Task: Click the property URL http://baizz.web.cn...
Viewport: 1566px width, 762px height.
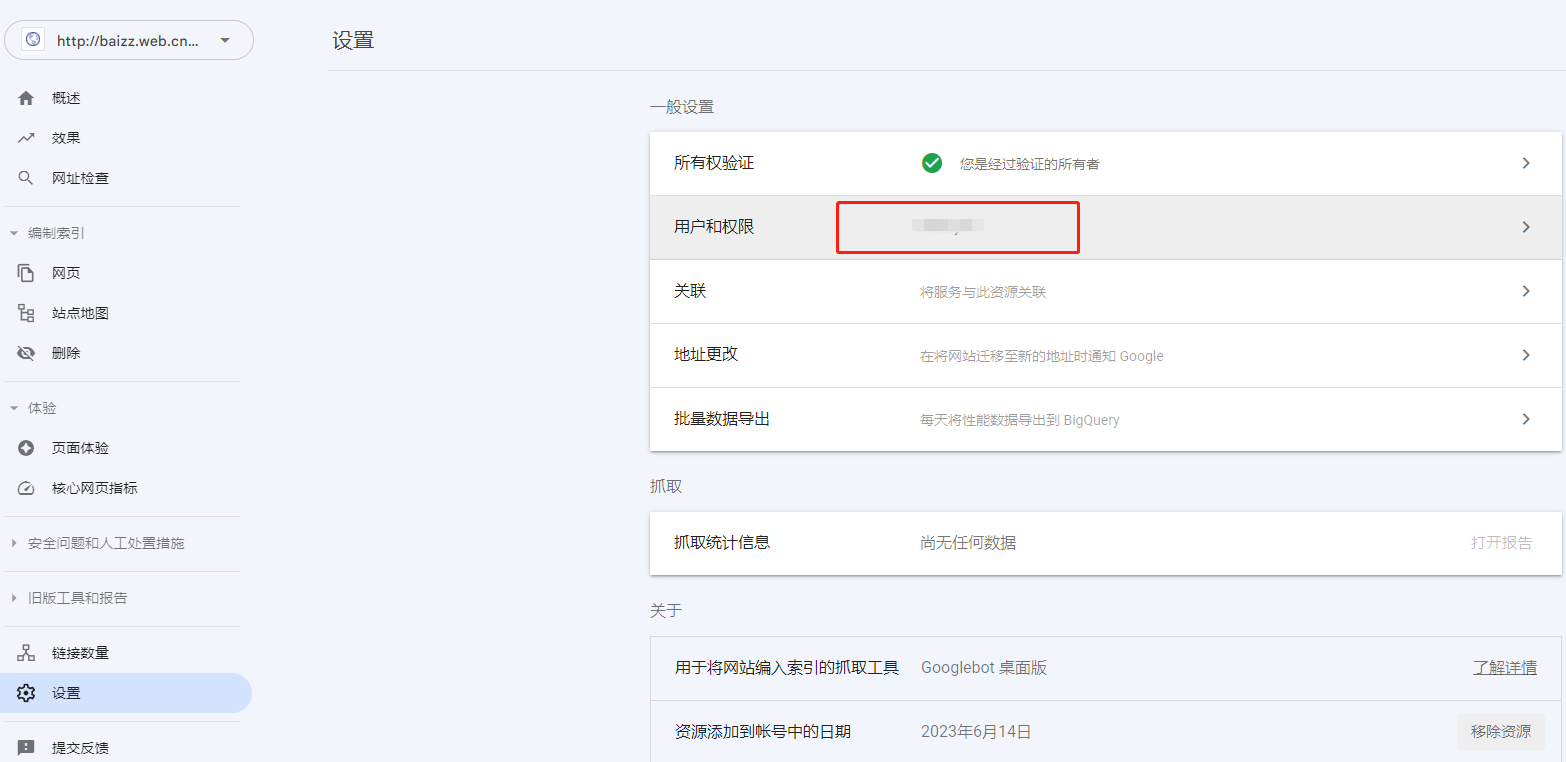Action: [x=128, y=41]
